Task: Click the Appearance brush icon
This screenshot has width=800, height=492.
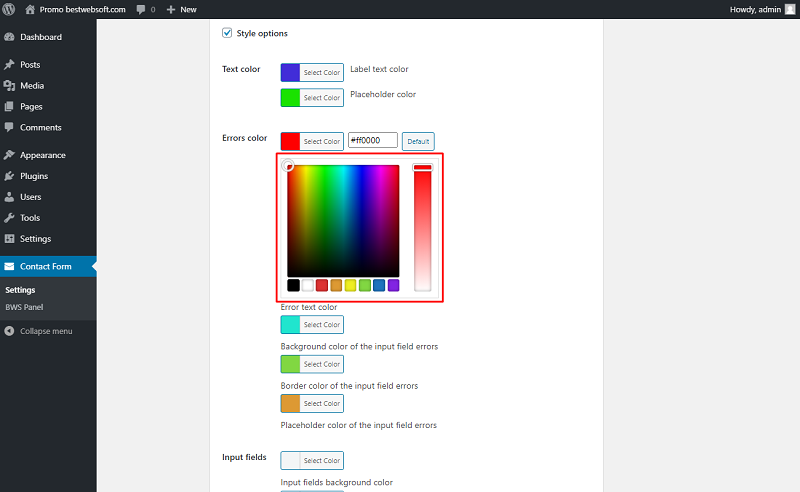Action: point(9,155)
